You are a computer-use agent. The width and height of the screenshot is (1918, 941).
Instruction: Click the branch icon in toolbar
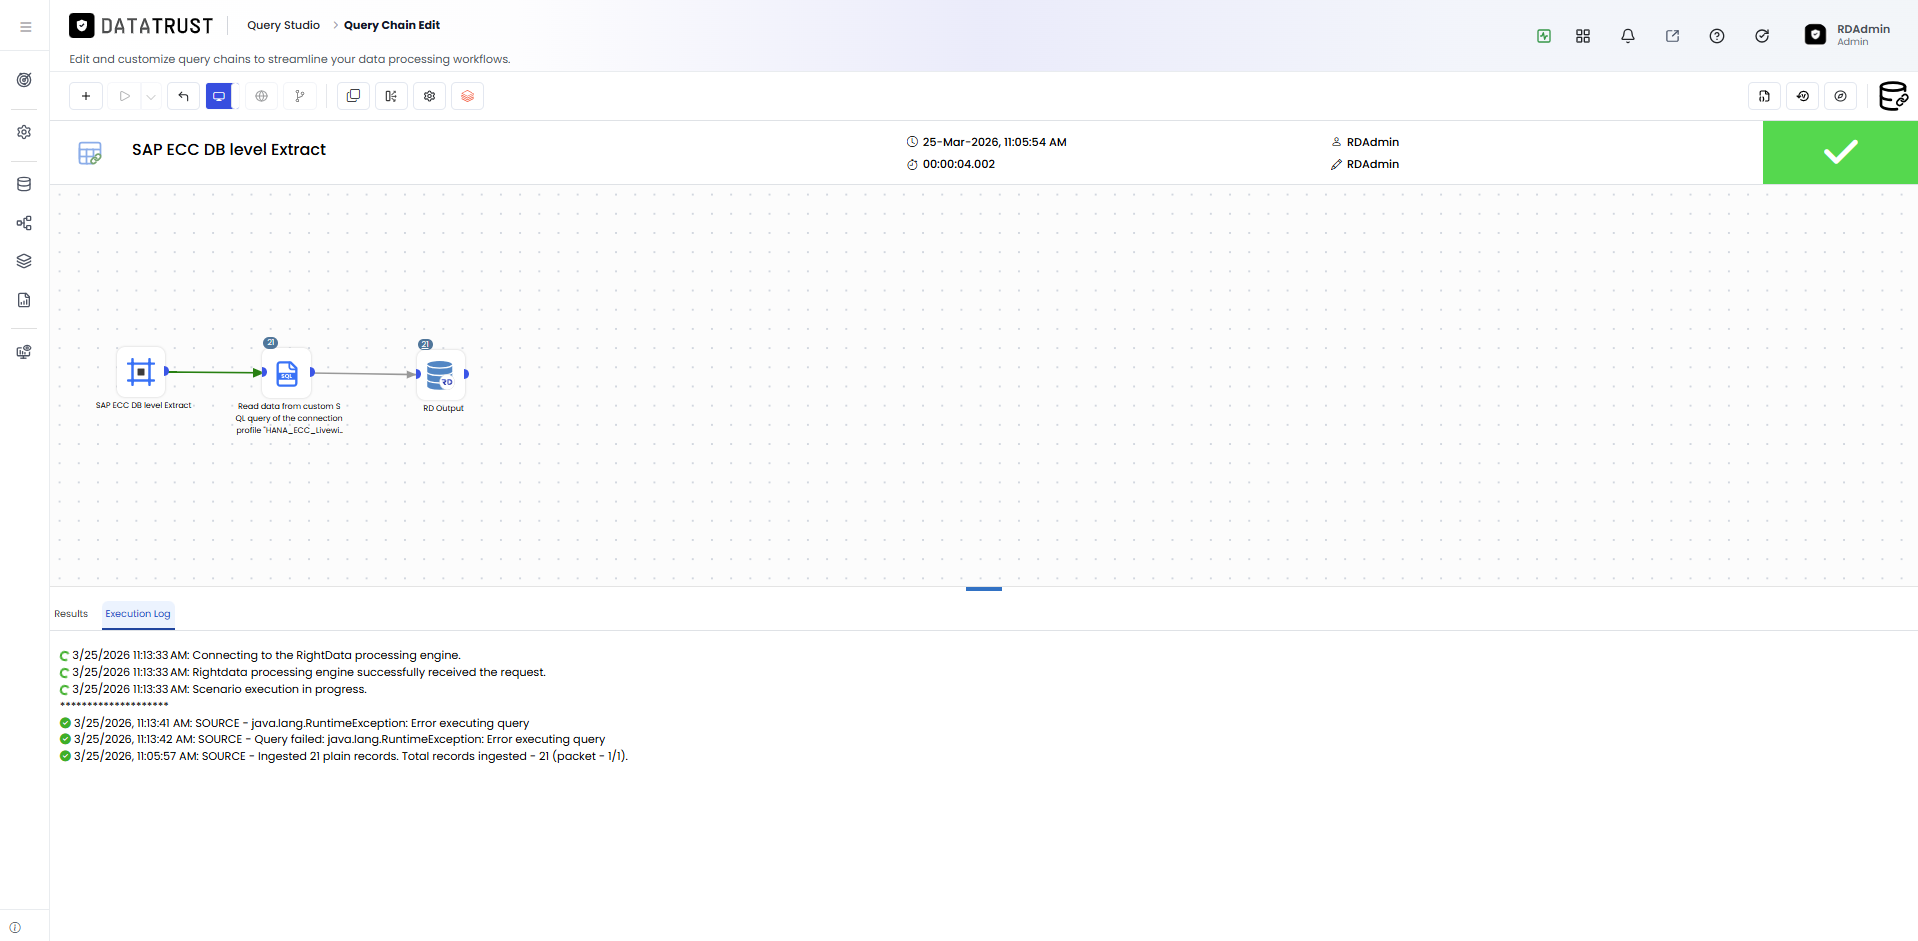coord(300,96)
